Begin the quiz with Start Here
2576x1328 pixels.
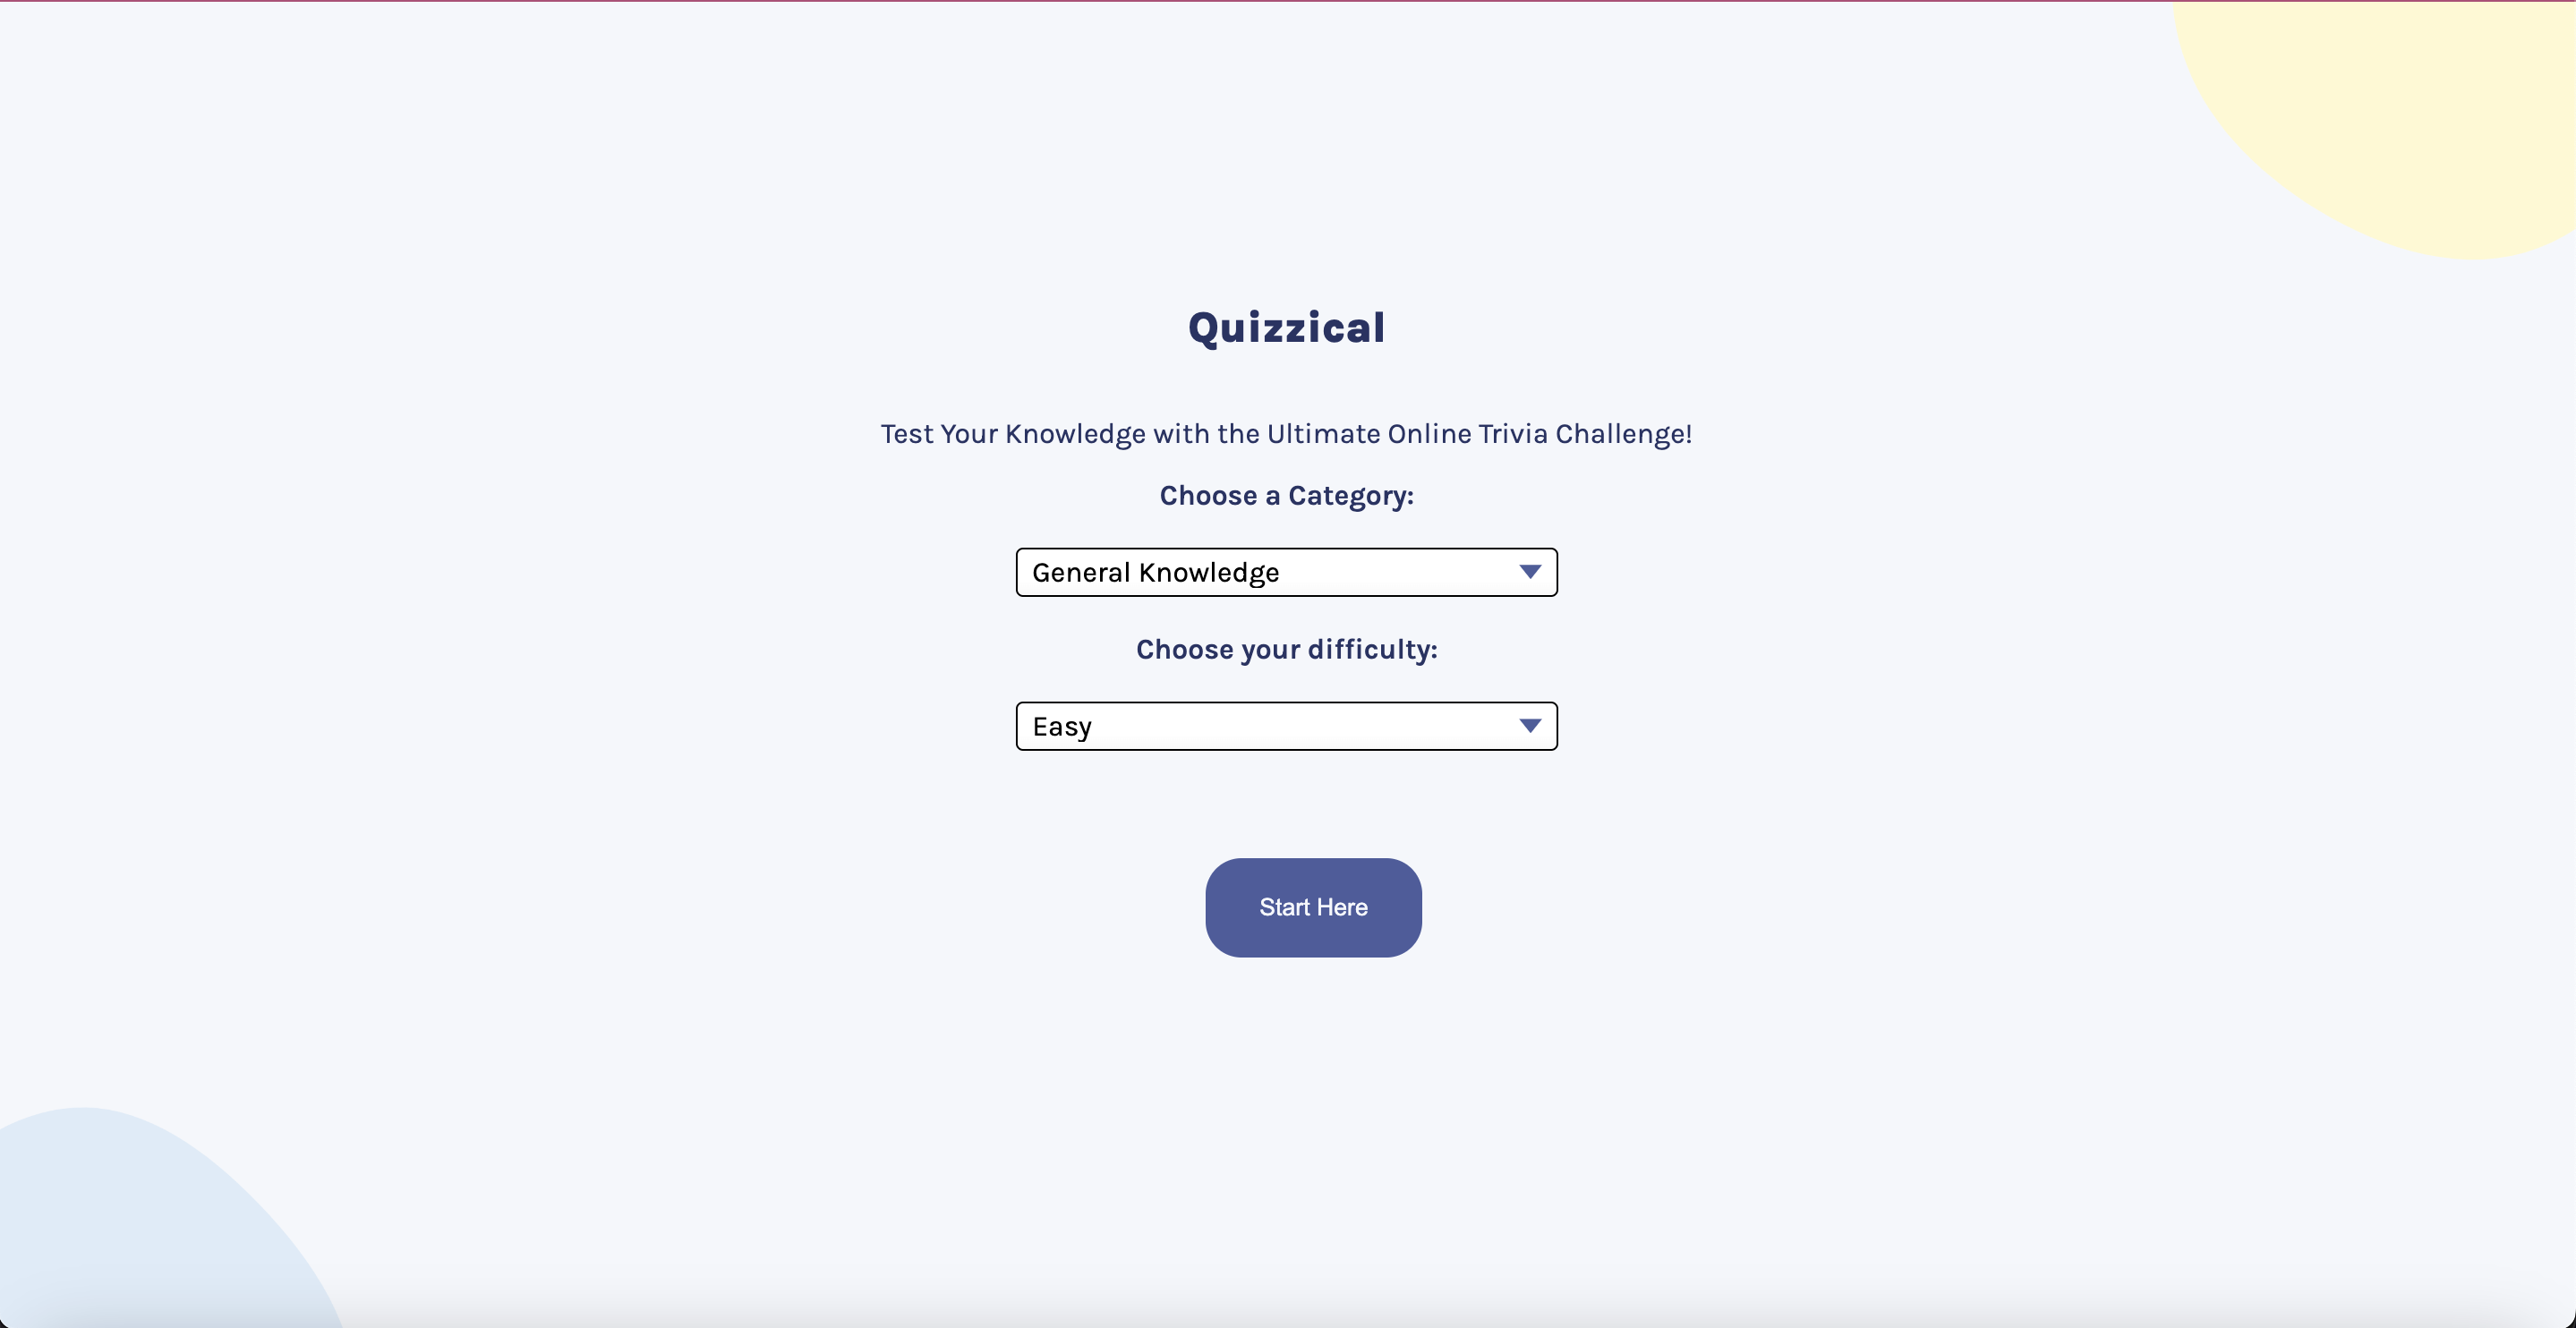coord(1313,907)
